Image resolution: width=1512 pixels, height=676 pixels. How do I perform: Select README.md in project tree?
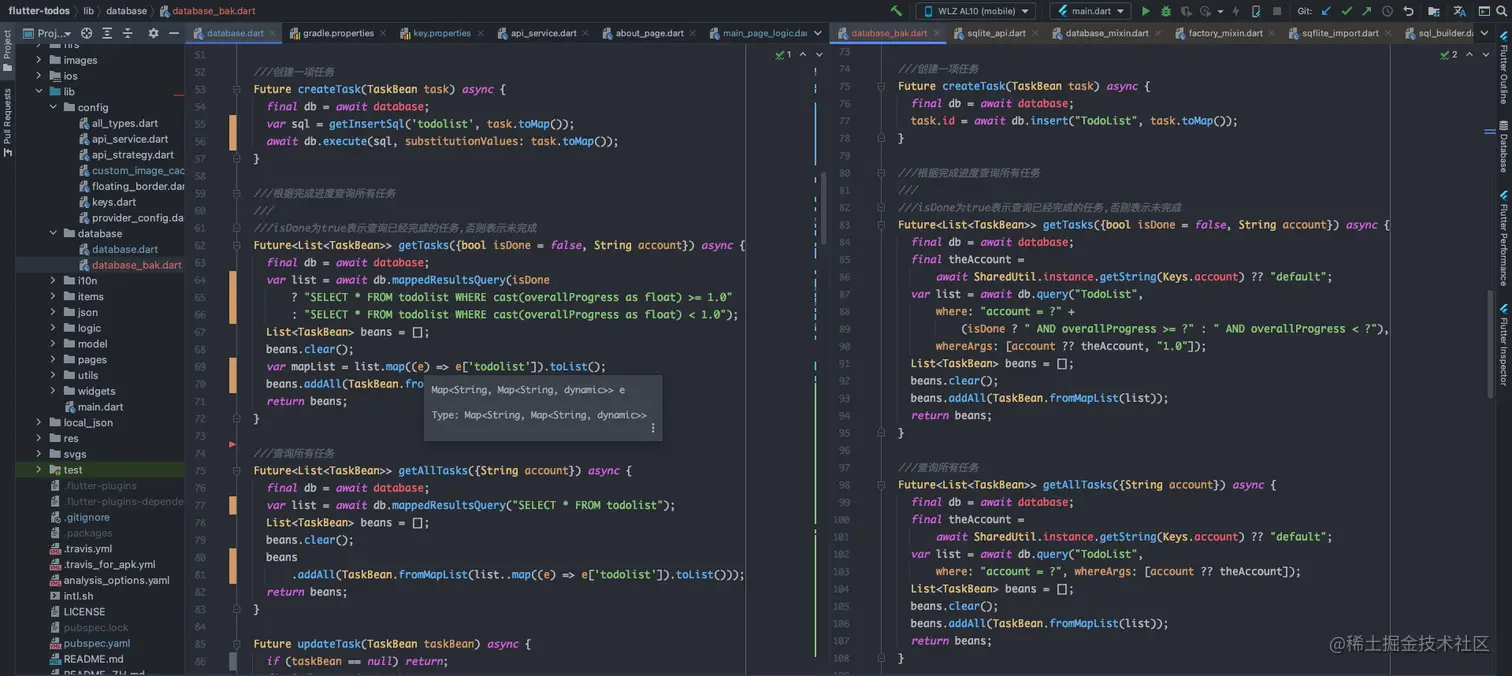tap(86, 659)
